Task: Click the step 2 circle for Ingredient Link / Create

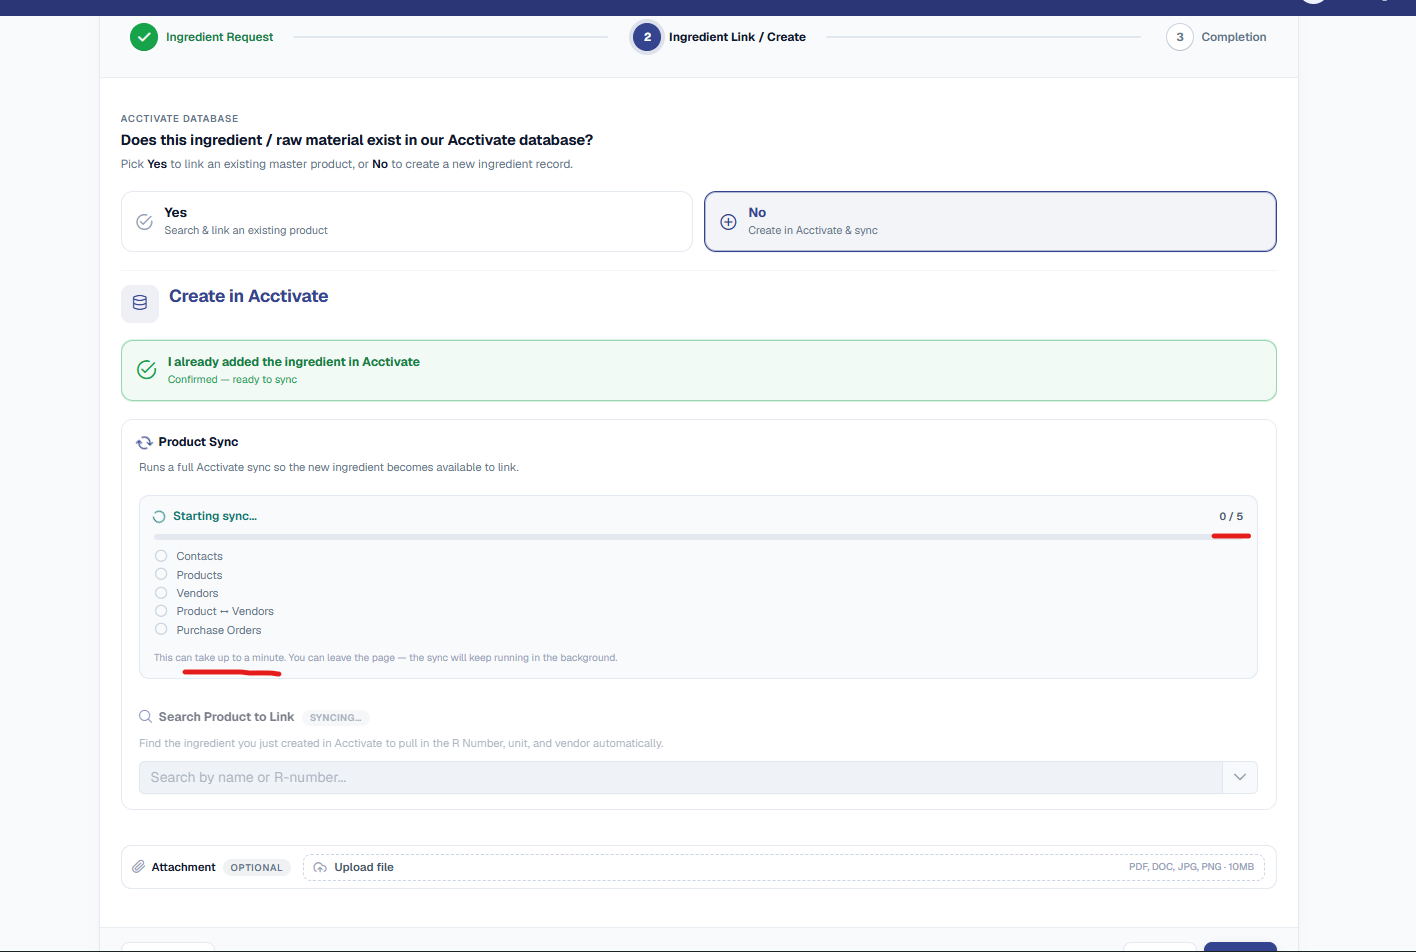Action: [x=647, y=37]
